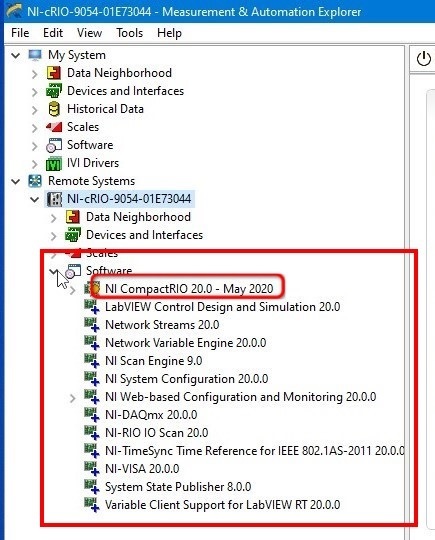Click the Scales icon under My System
Viewport: 435px width, 540px height.
click(54, 127)
